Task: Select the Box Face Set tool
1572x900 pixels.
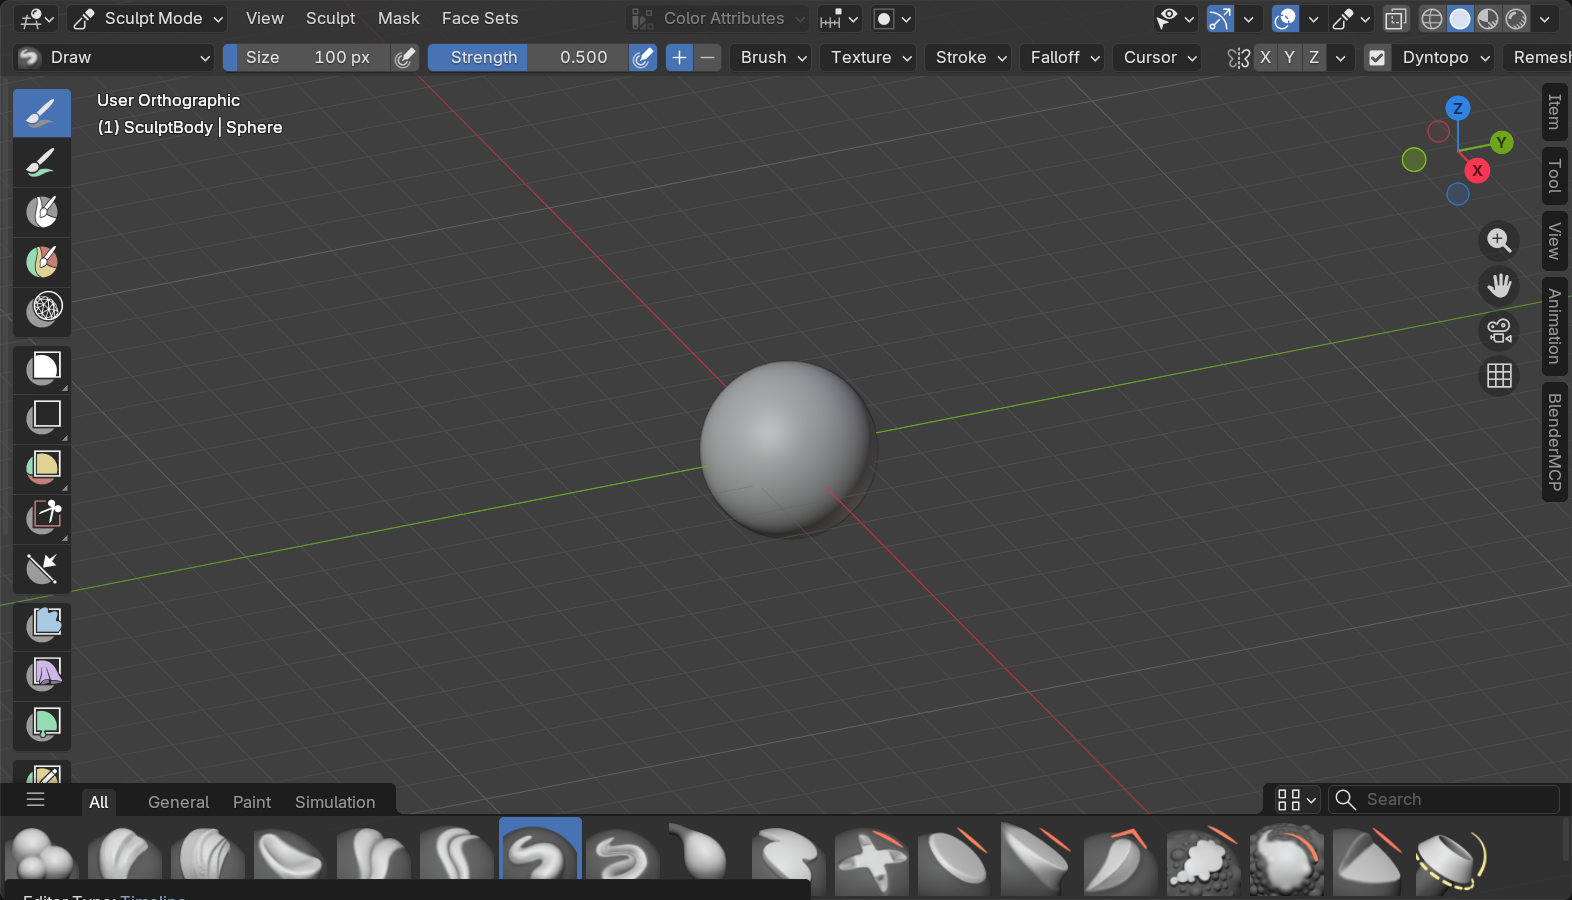Action: tap(42, 468)
